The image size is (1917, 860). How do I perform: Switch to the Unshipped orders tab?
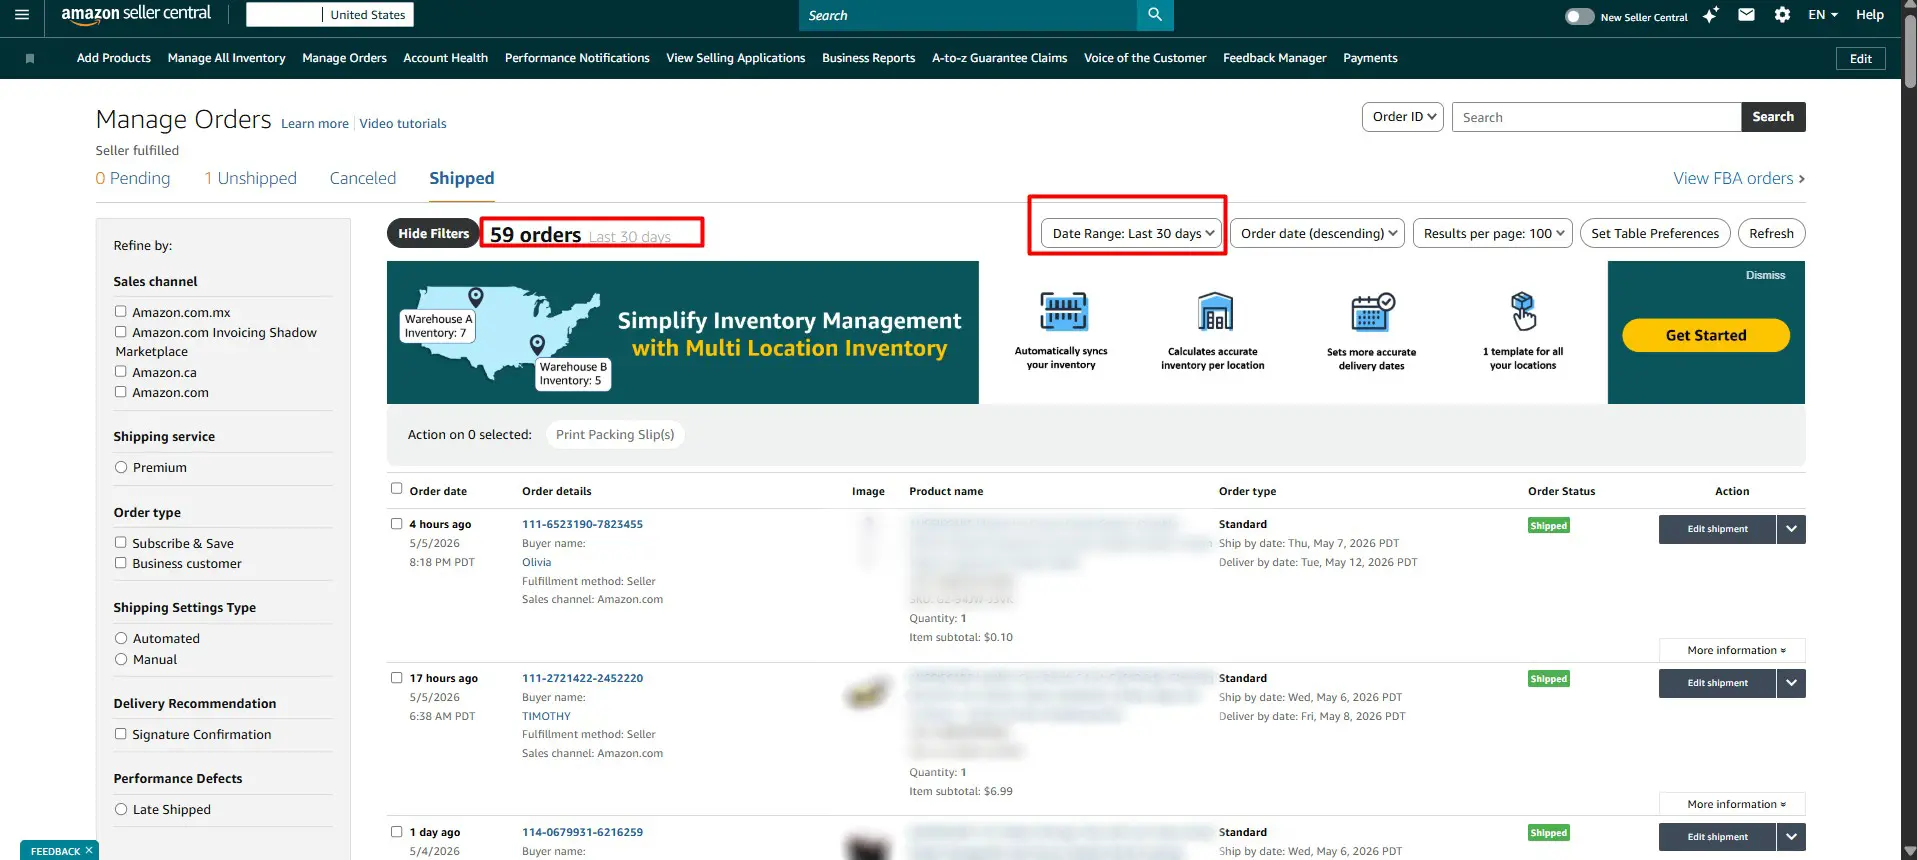pos(251,178)
